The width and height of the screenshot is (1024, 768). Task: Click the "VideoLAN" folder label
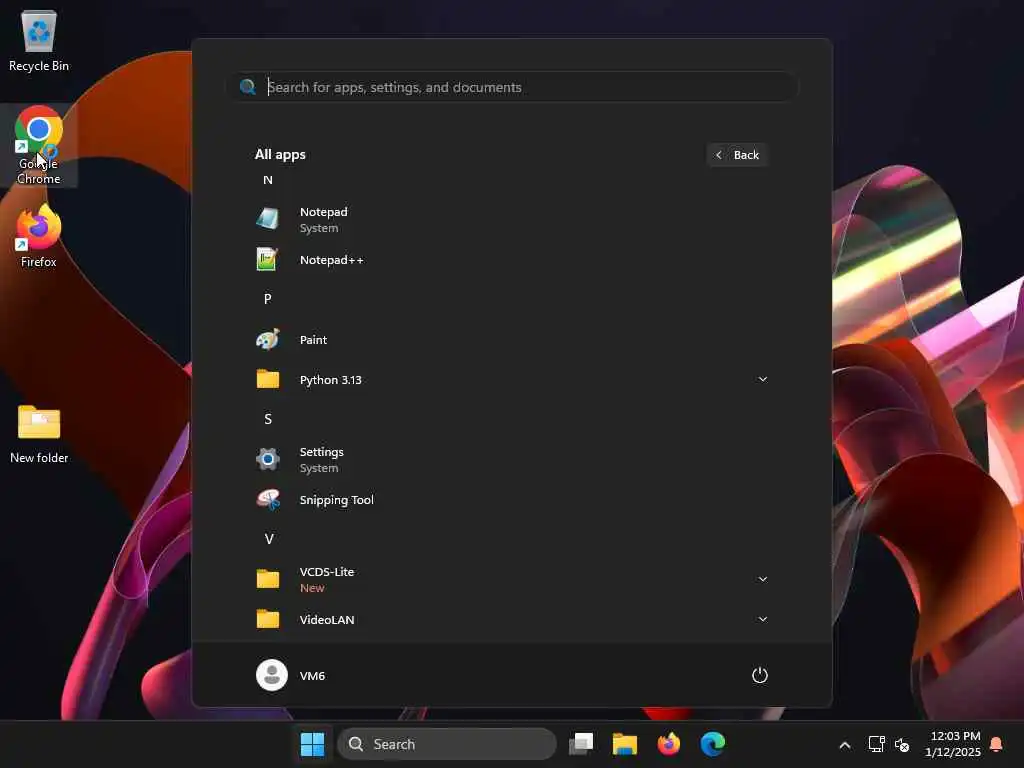(327, 620)
